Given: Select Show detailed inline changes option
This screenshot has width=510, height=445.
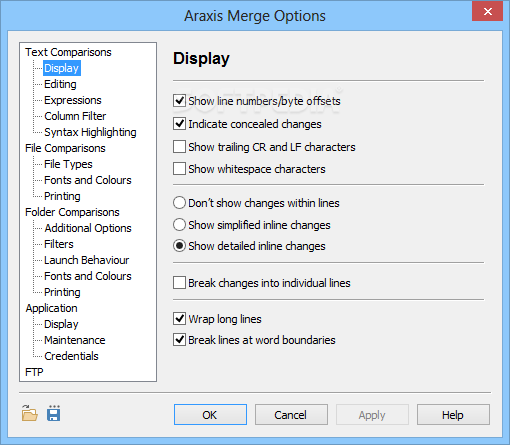Looking at the screenshot, I should coord(179,246).
